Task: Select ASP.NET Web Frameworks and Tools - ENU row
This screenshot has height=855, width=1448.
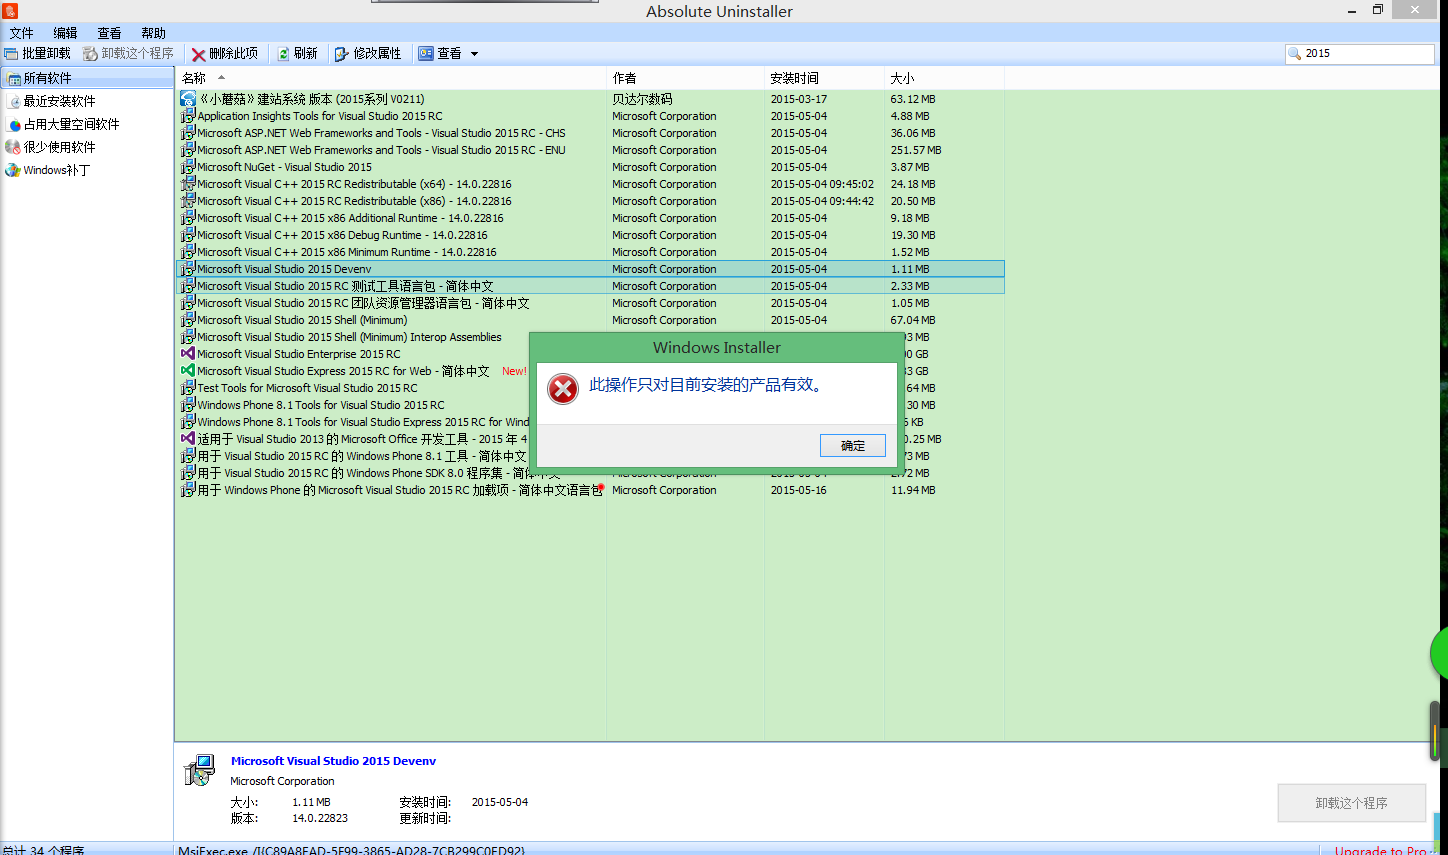Action: pyautogui.click(x=590, y=150)
